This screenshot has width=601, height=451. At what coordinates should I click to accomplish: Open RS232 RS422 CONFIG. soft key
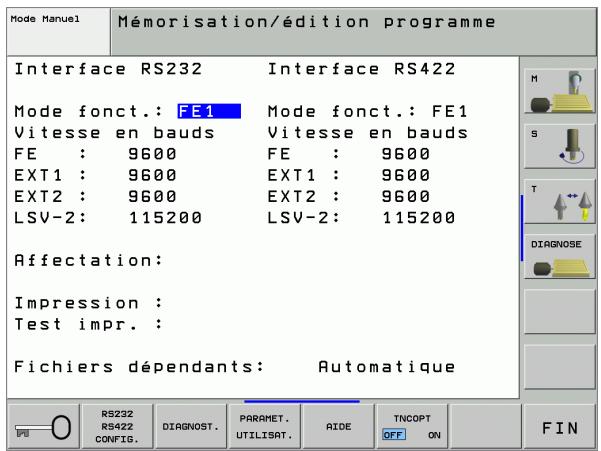click(x=117, y=426)
